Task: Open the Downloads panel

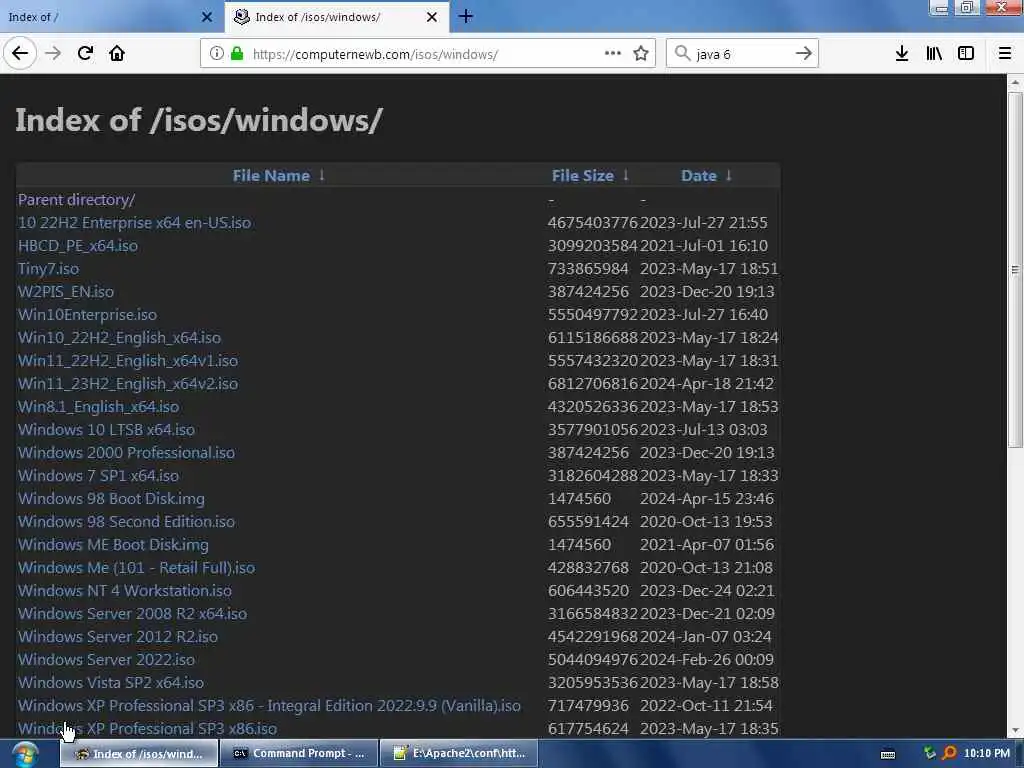Action: 902,54
